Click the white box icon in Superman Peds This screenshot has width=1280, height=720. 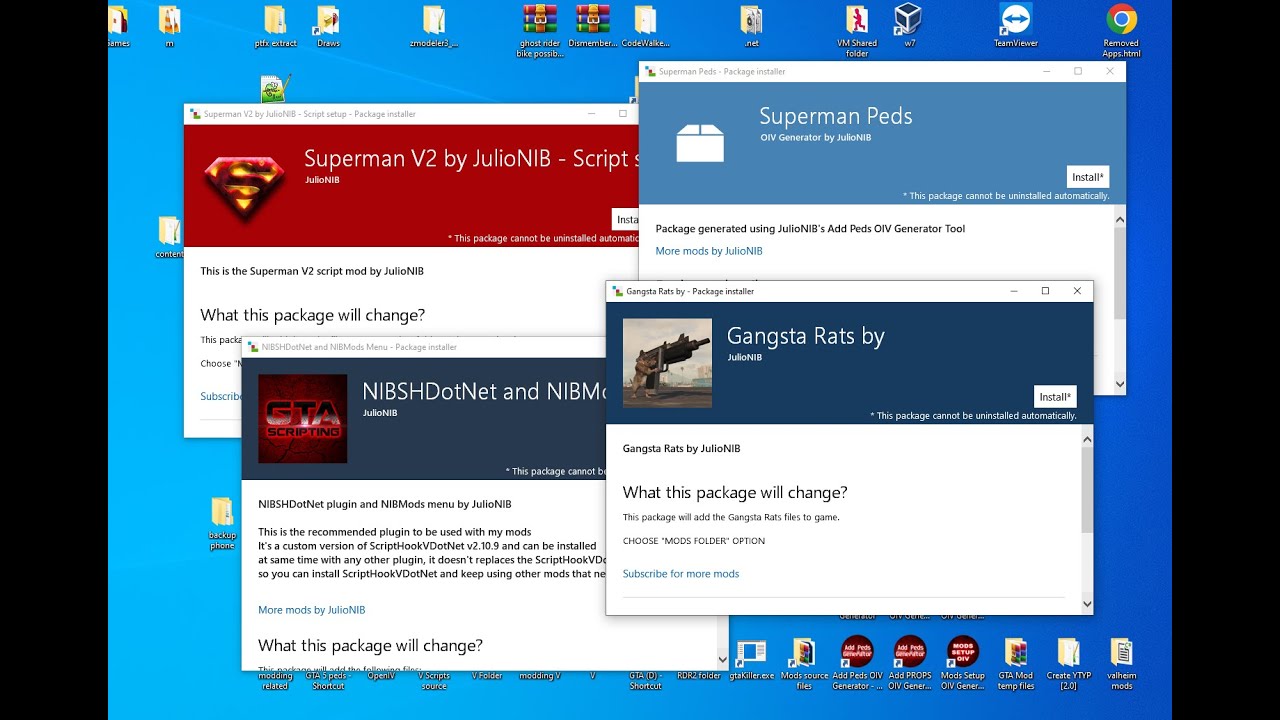pos(700,143)
